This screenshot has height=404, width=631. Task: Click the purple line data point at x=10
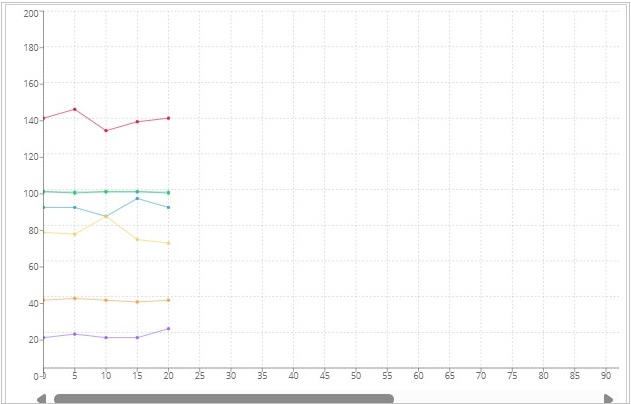pos(106,337)
